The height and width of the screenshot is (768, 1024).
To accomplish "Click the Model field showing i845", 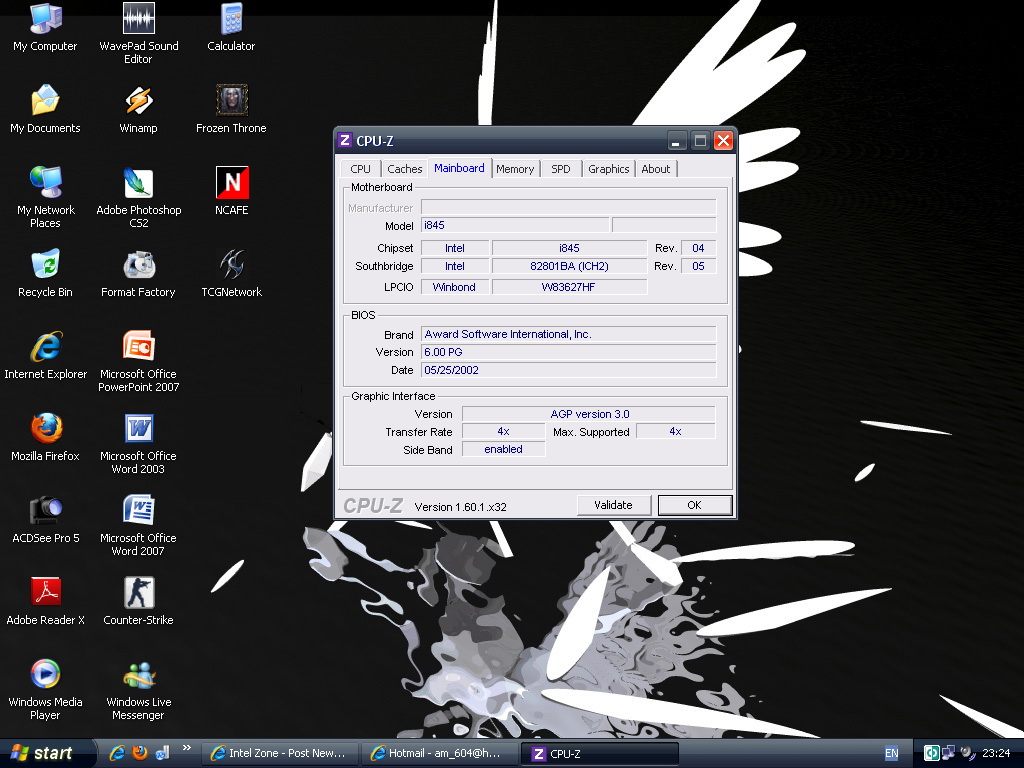I will point(515,225).
